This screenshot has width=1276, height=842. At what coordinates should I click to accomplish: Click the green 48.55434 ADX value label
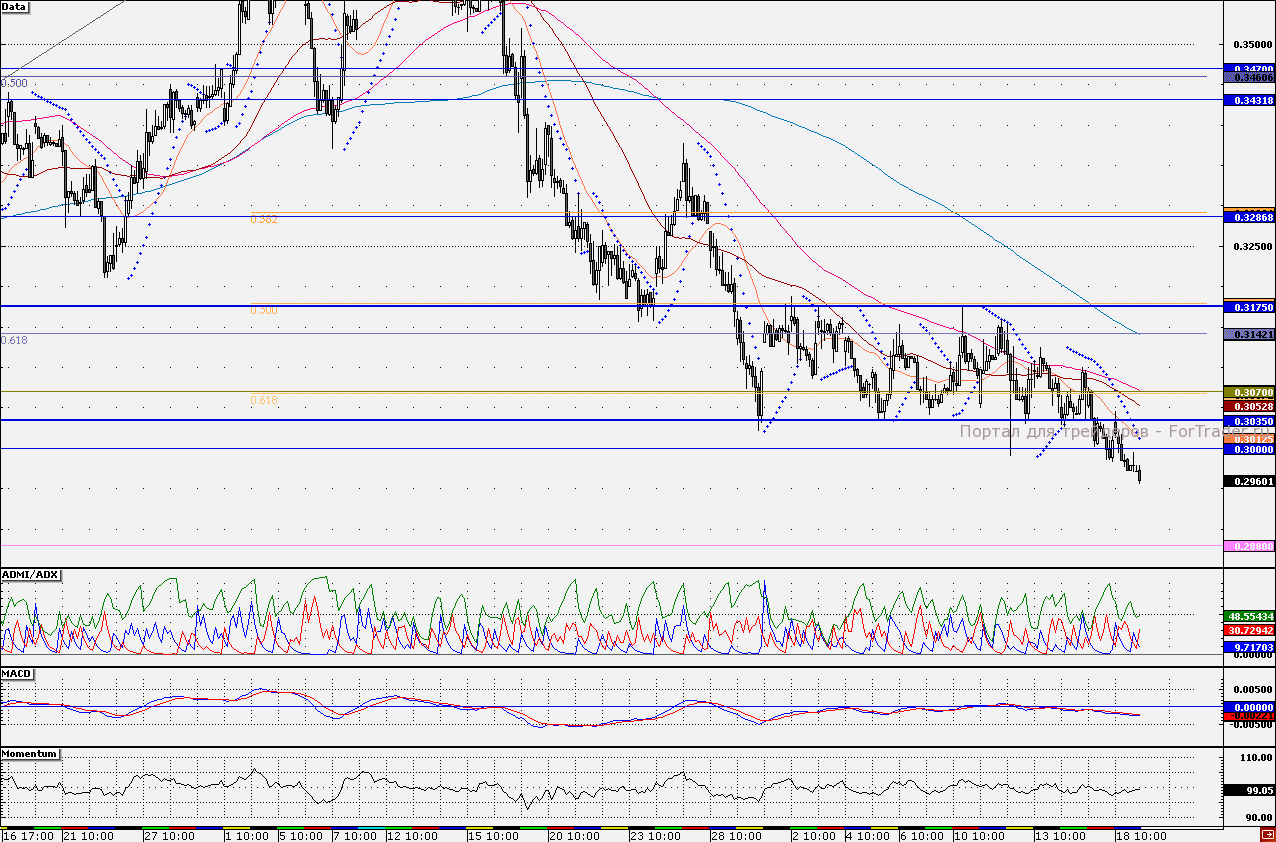coord(1248,617)
